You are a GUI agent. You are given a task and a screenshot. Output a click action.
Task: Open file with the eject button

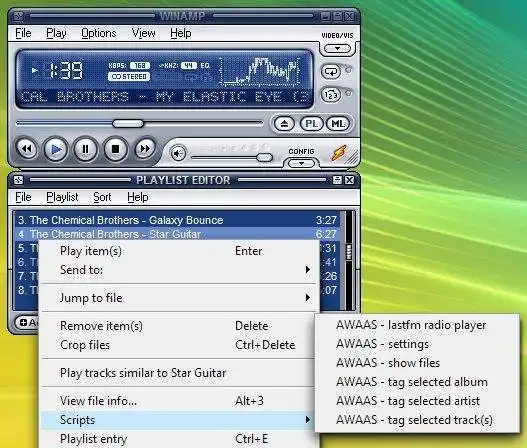tap(284, 124)
